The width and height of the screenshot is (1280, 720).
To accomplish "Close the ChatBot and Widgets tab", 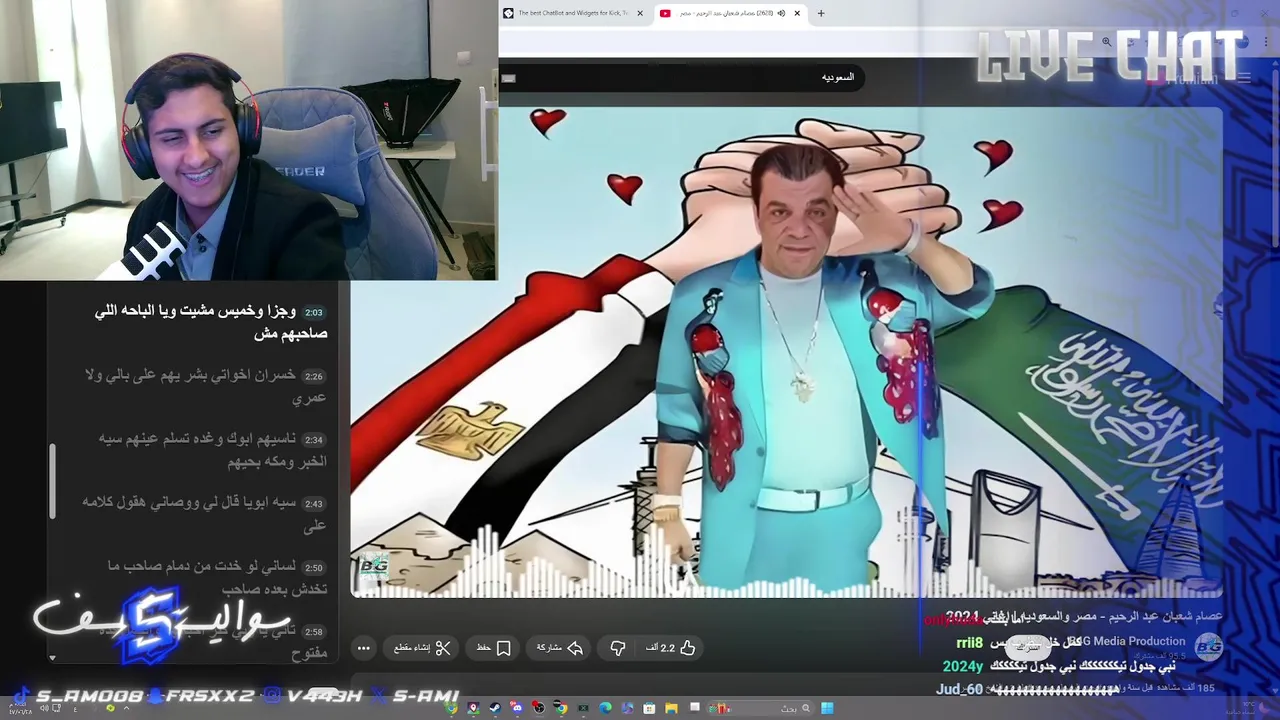I will (x=640, y=13).
